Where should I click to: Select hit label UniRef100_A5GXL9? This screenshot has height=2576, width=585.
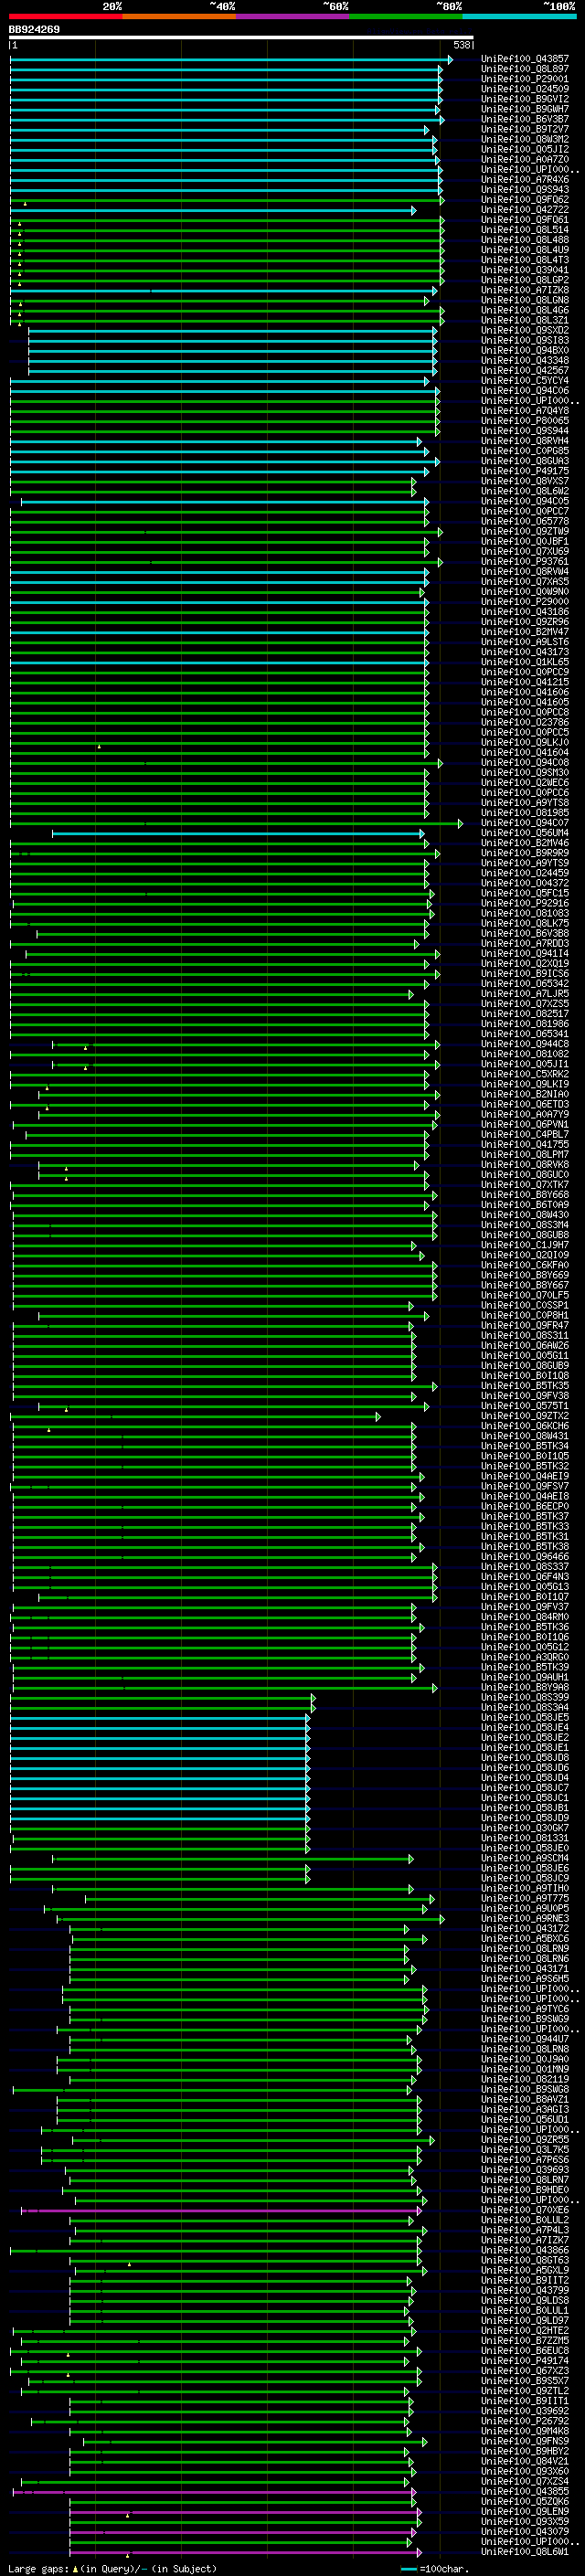click(x=524, y=2270)
